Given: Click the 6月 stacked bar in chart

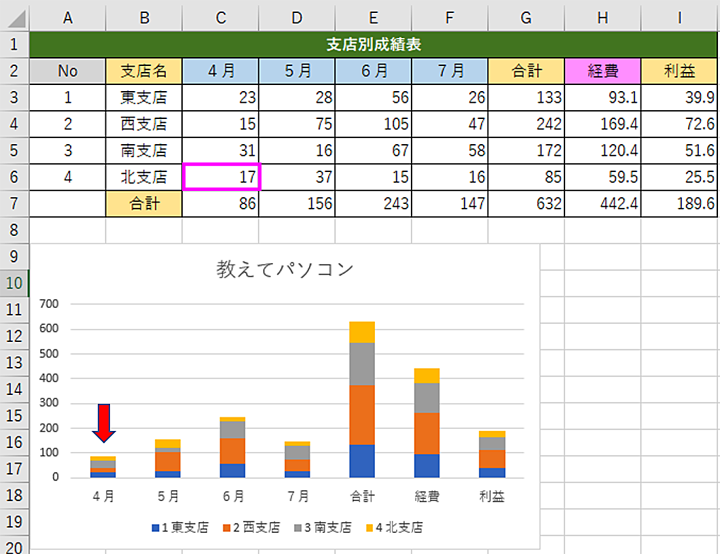Looking at the screenshot, I should [x=233, y=447].
